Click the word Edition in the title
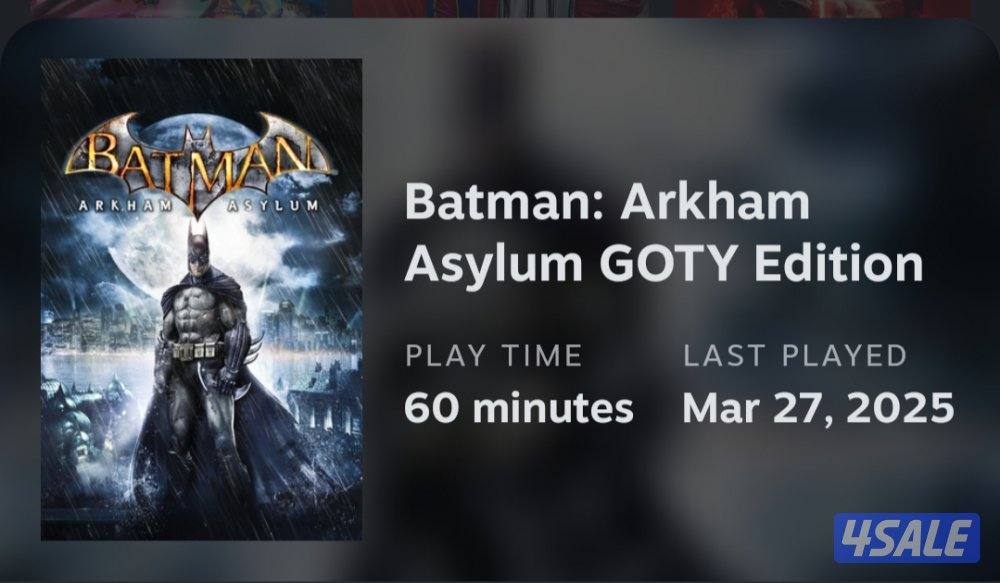This screenshot has width=1000, height=583. pos(838,263)
